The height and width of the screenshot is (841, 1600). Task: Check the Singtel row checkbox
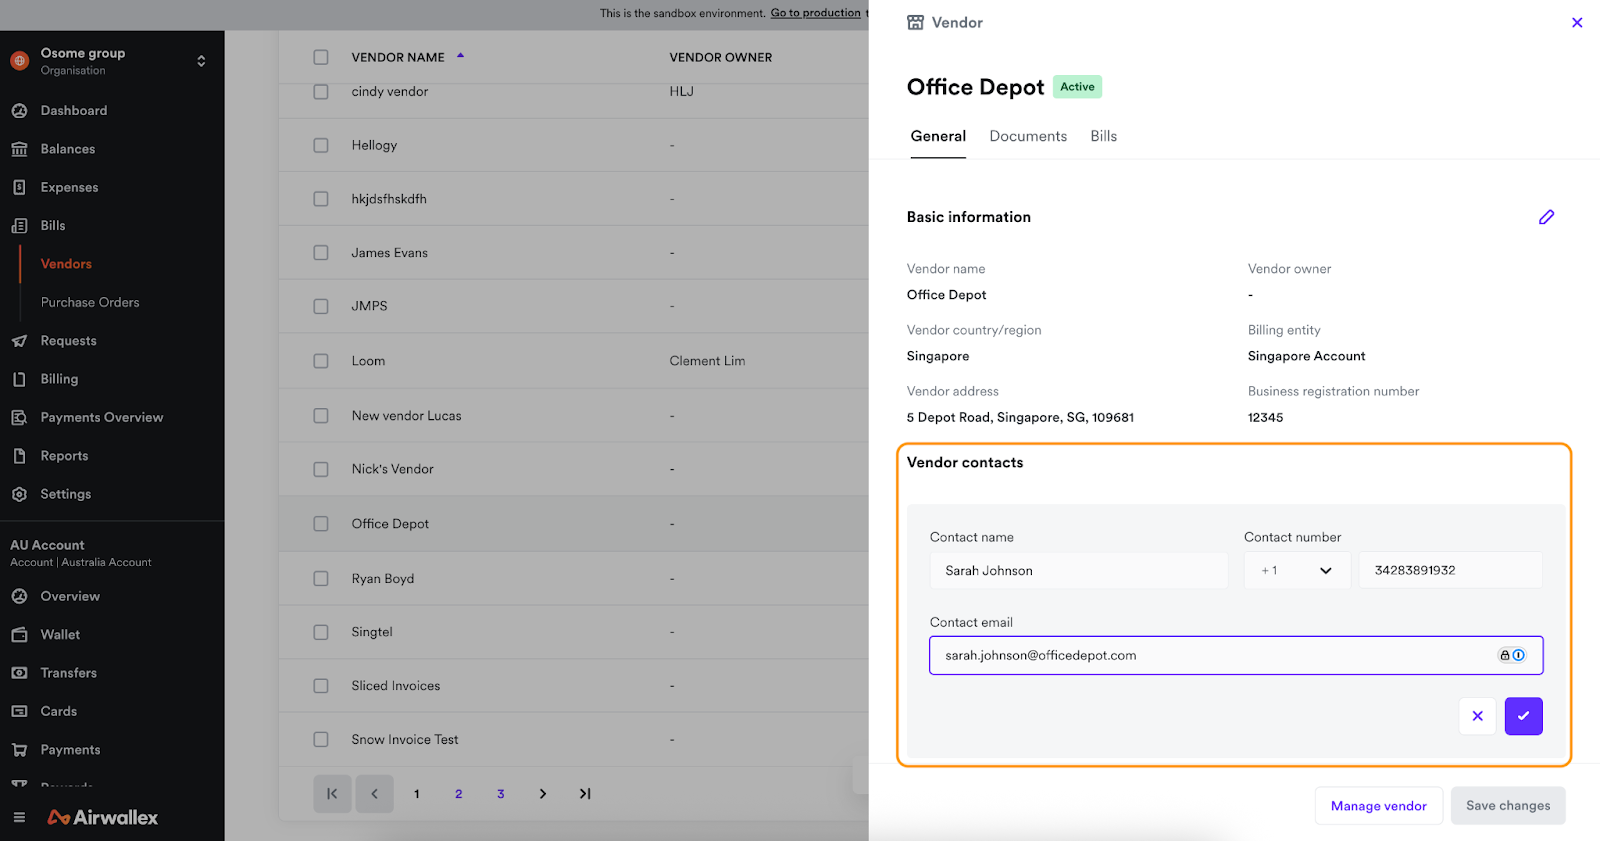(x=321, y=632)
